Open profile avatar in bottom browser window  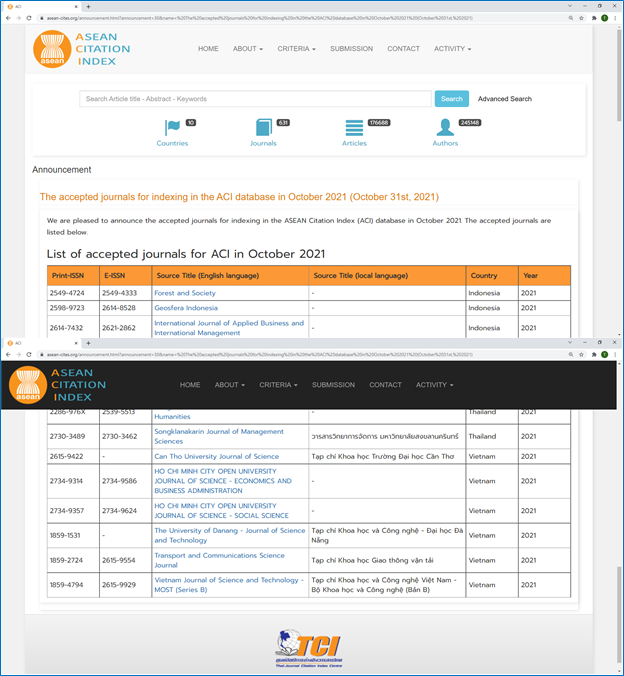(605, 354)
